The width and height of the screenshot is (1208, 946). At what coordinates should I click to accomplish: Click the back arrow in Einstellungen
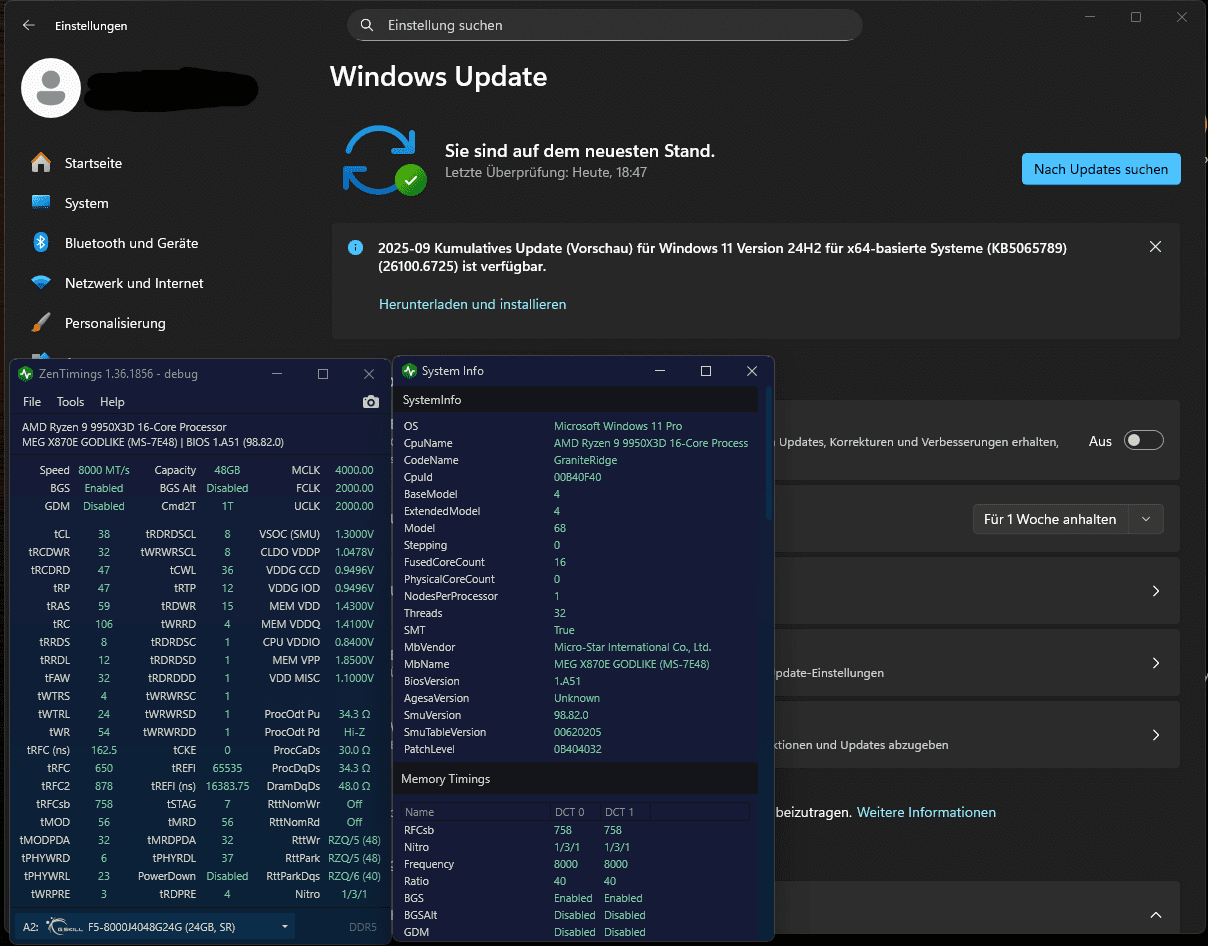[29, 25]
